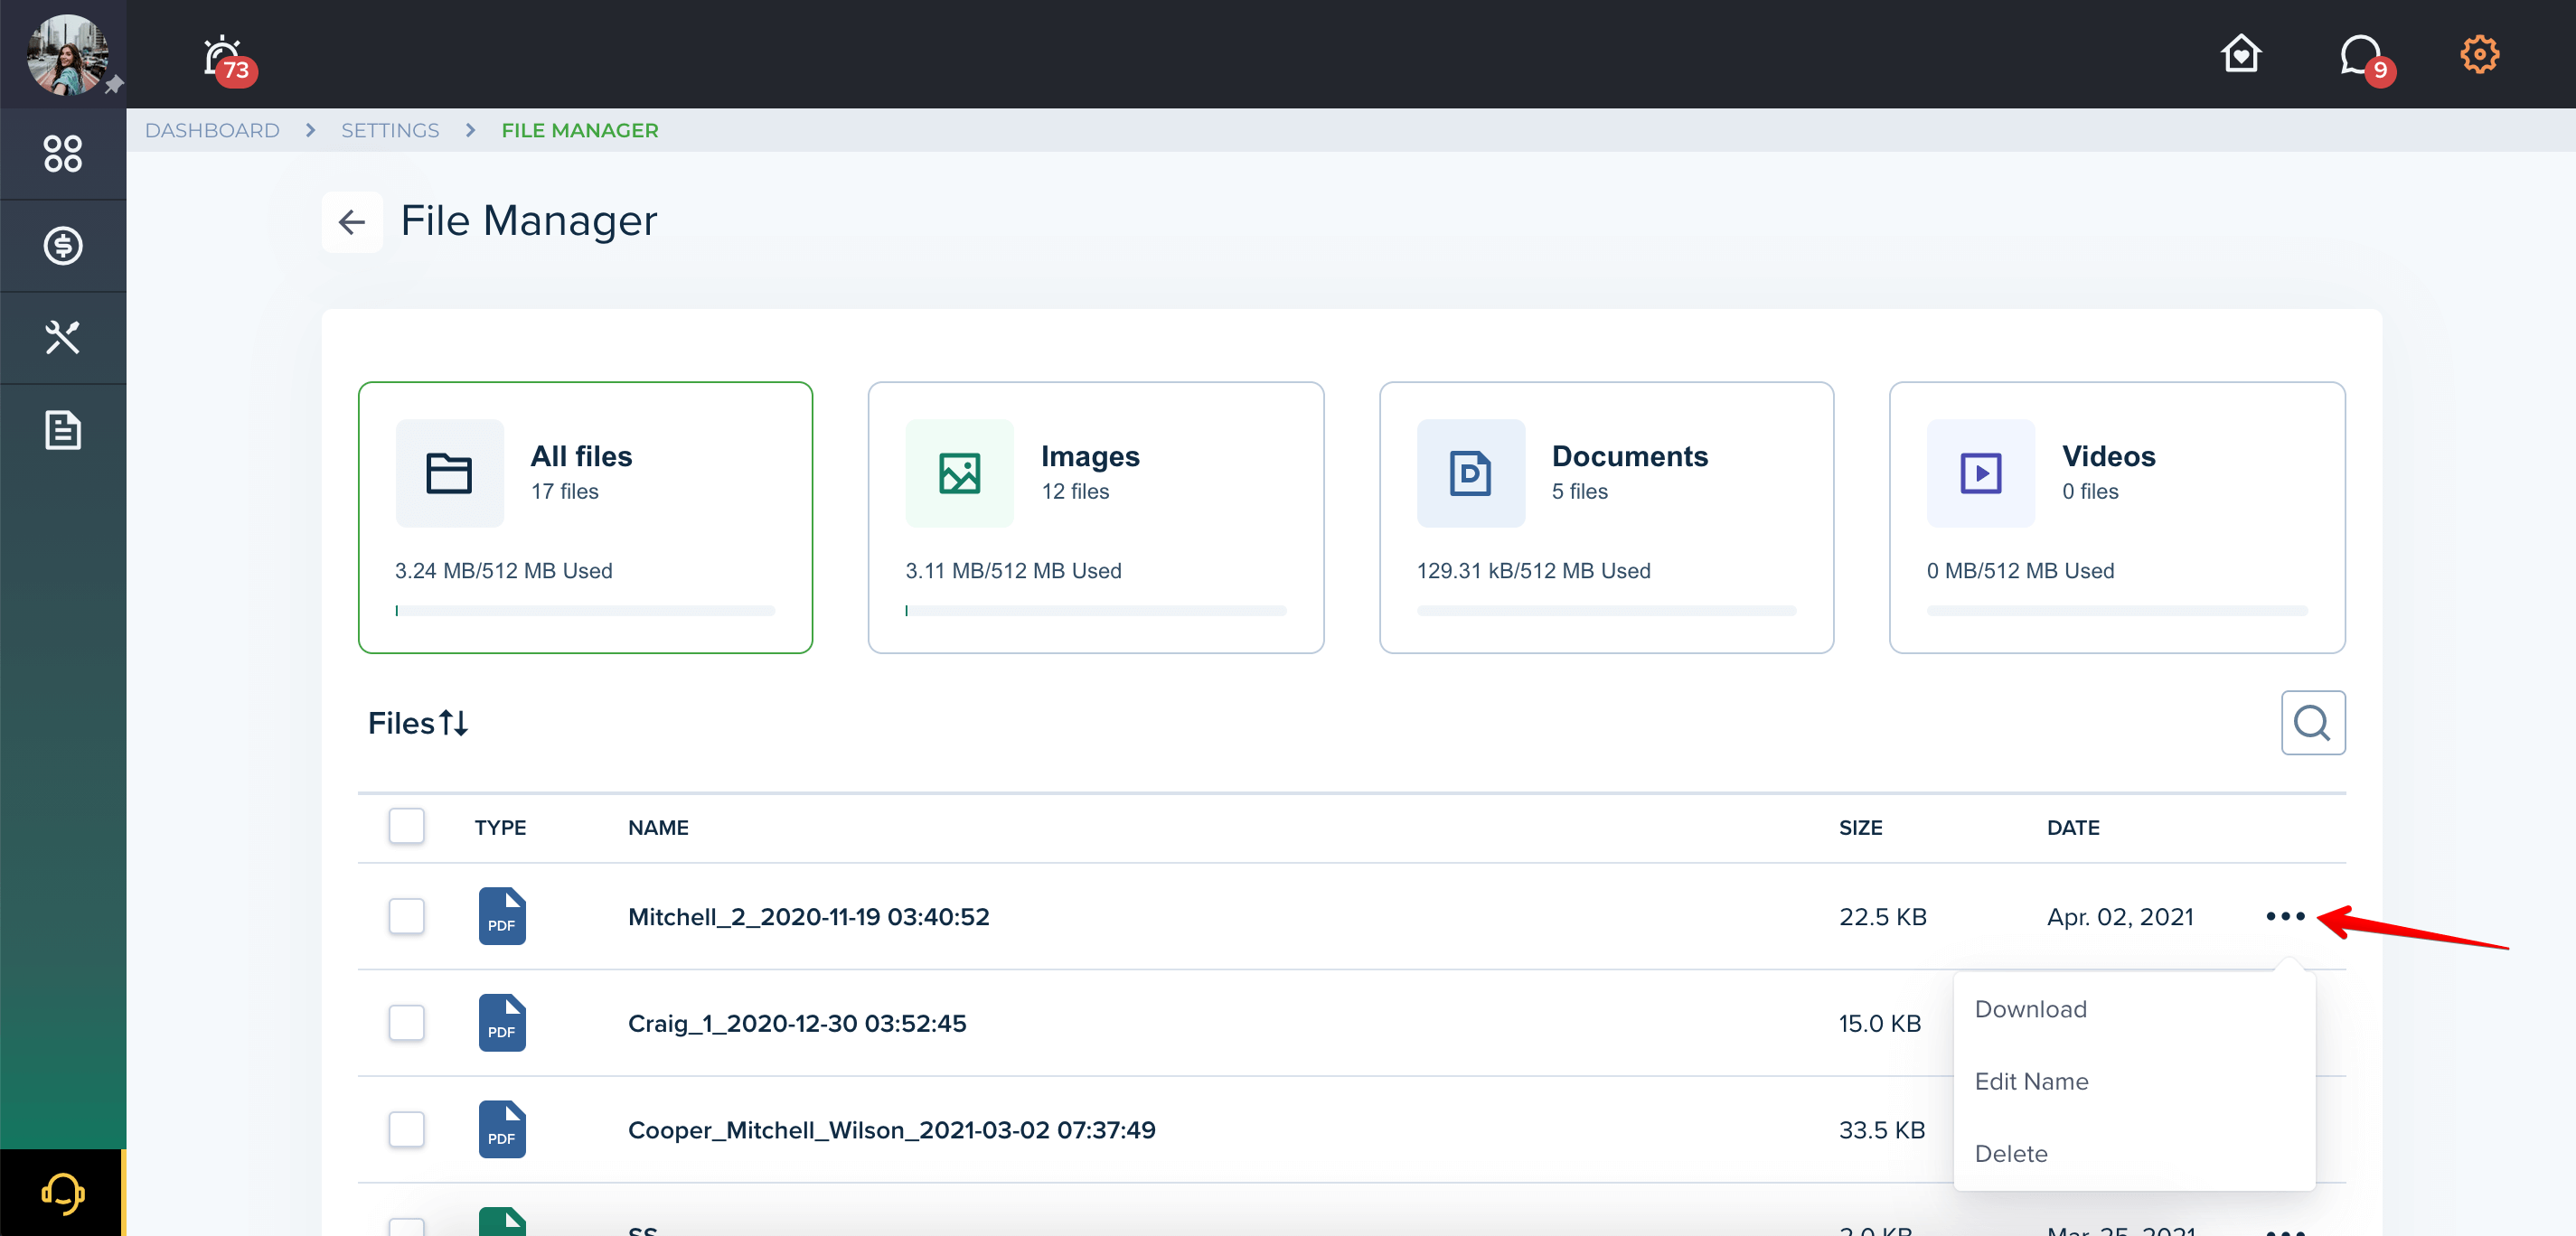Go to DASHBOARD breadcrumb
This screenshot has height=1236, width=2576.
coord(212,130)
